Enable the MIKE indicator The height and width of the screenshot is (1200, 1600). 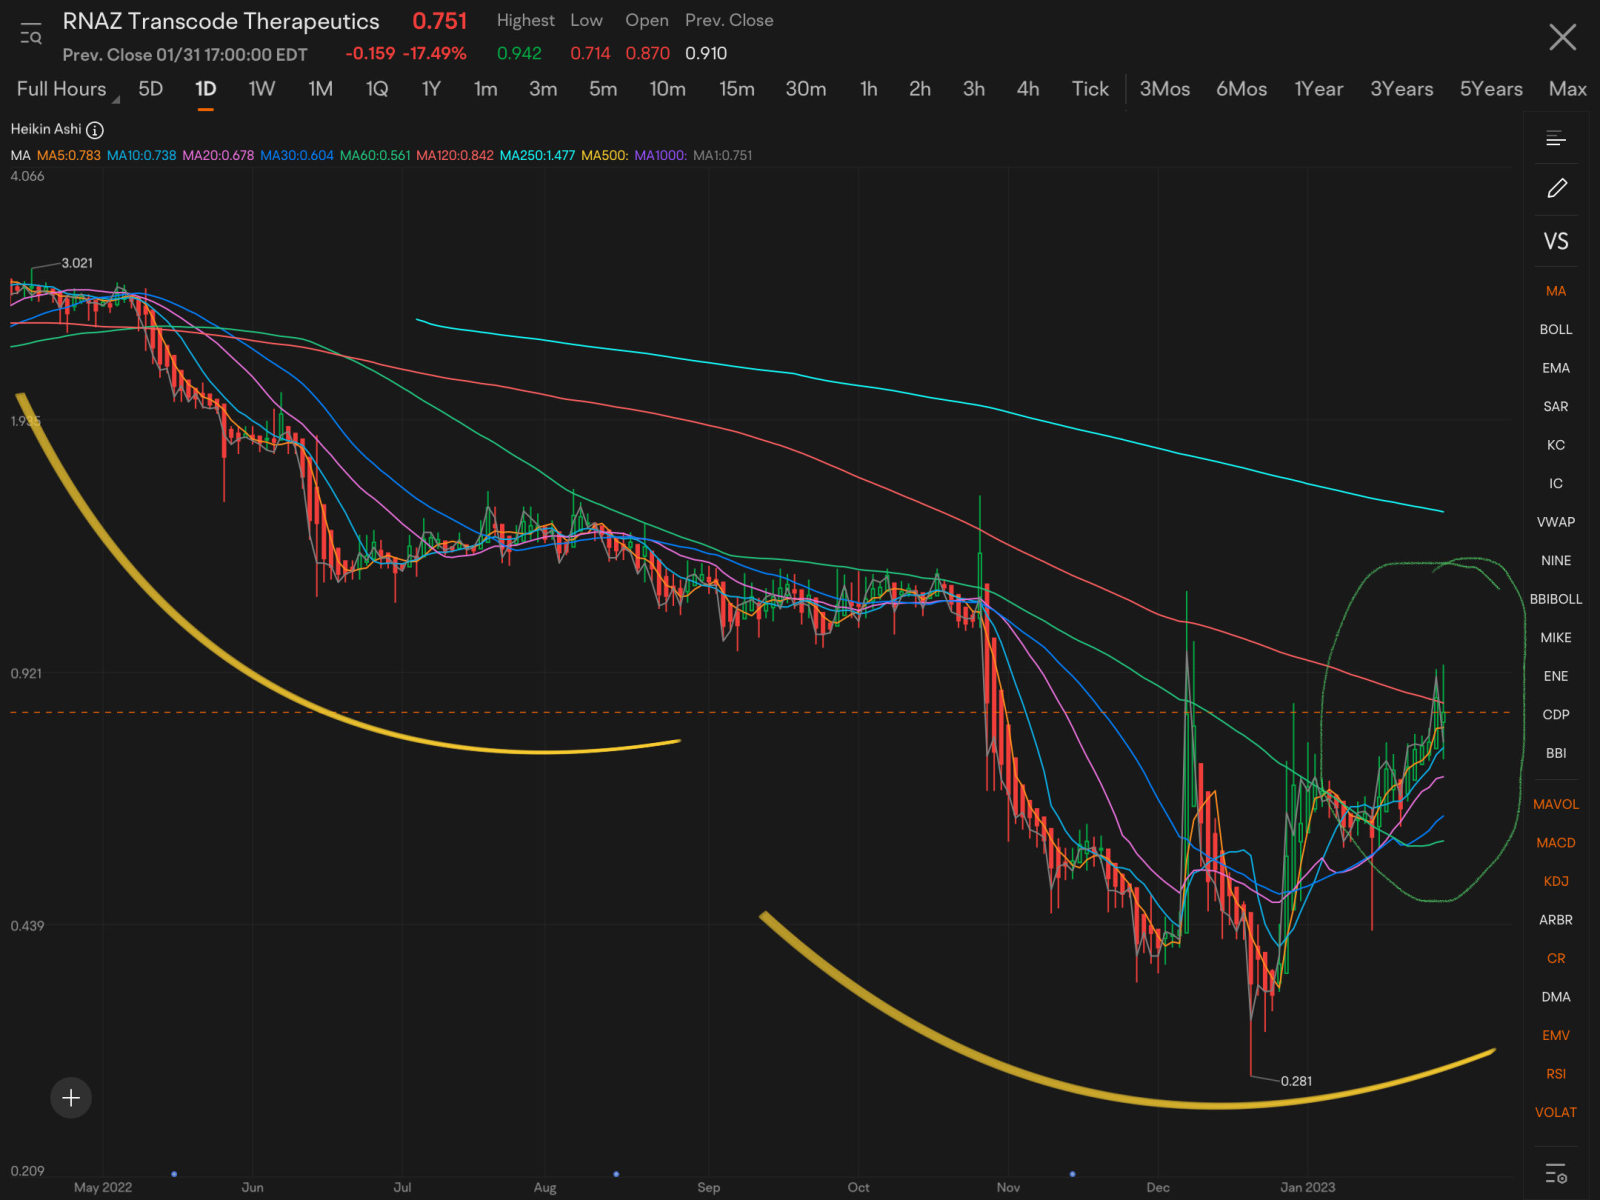[x=1556, y=637]
